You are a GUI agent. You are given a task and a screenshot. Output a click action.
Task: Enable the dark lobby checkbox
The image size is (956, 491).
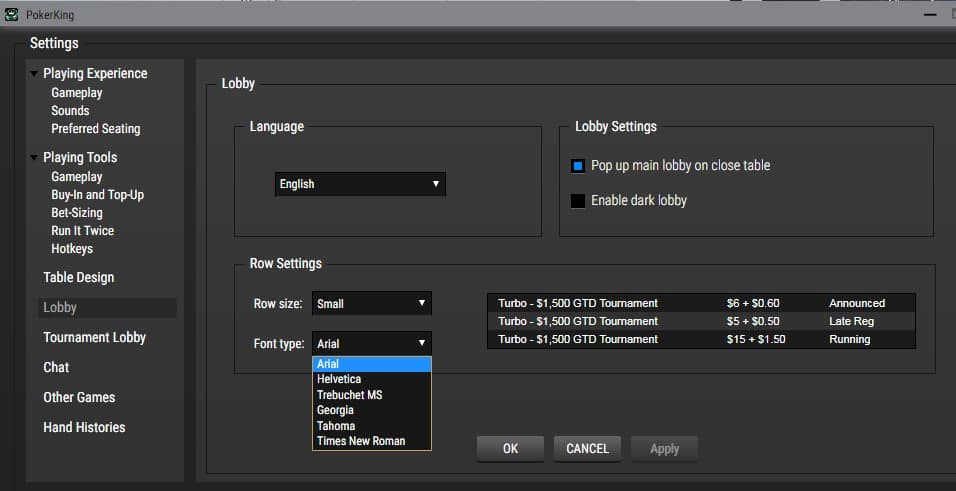(578, 201)
